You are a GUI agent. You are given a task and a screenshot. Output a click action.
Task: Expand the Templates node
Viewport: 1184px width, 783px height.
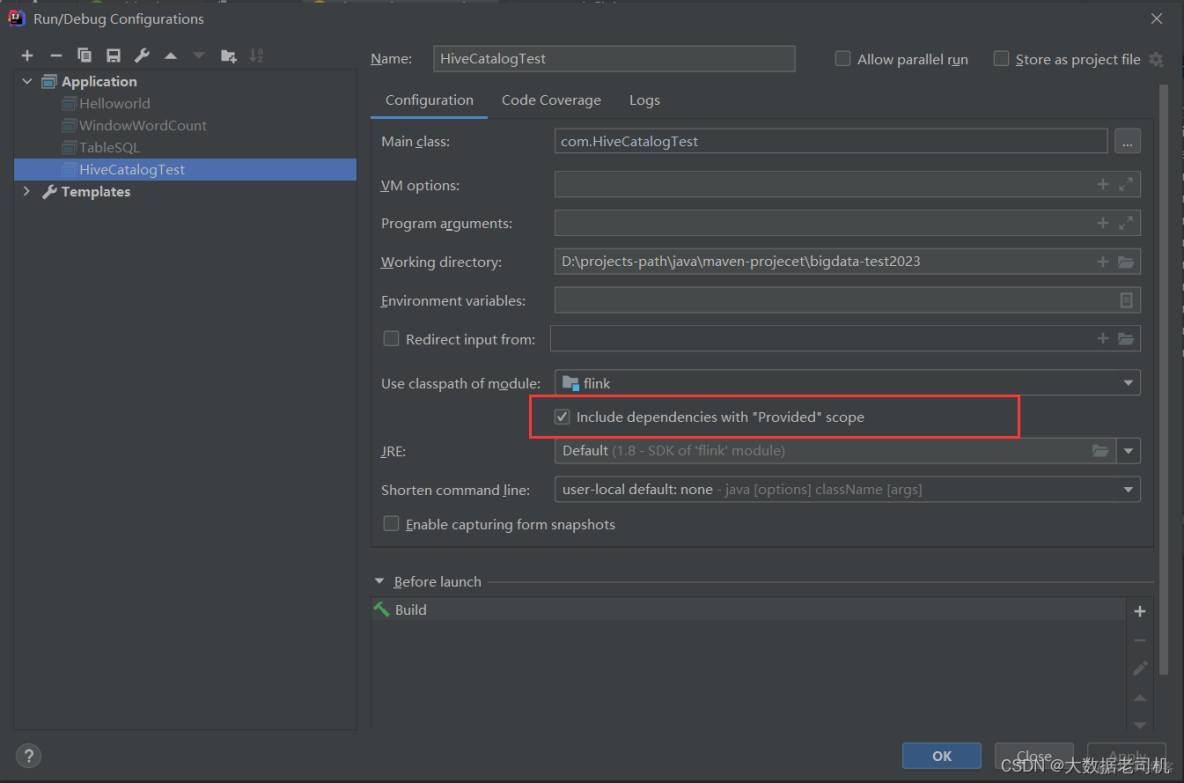pyautogui.click(x=26, y=191)
